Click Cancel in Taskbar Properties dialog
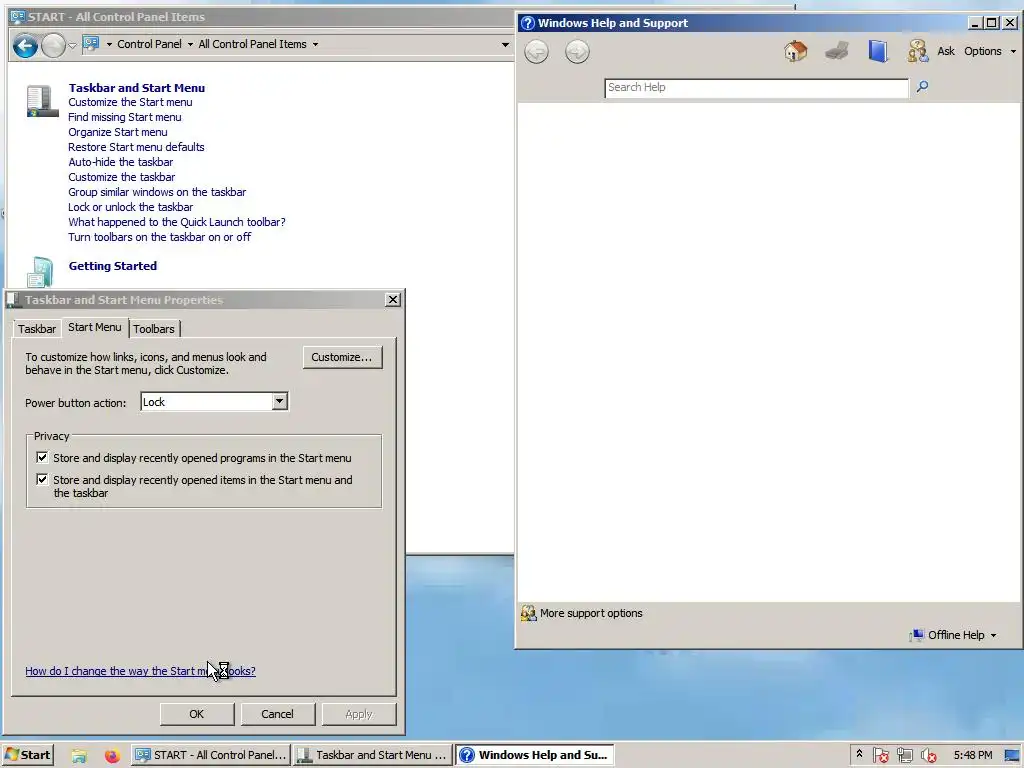Image resolution: width=1024 pixels, height=768 pixels. pyautogui.click(x=278, y=714)
